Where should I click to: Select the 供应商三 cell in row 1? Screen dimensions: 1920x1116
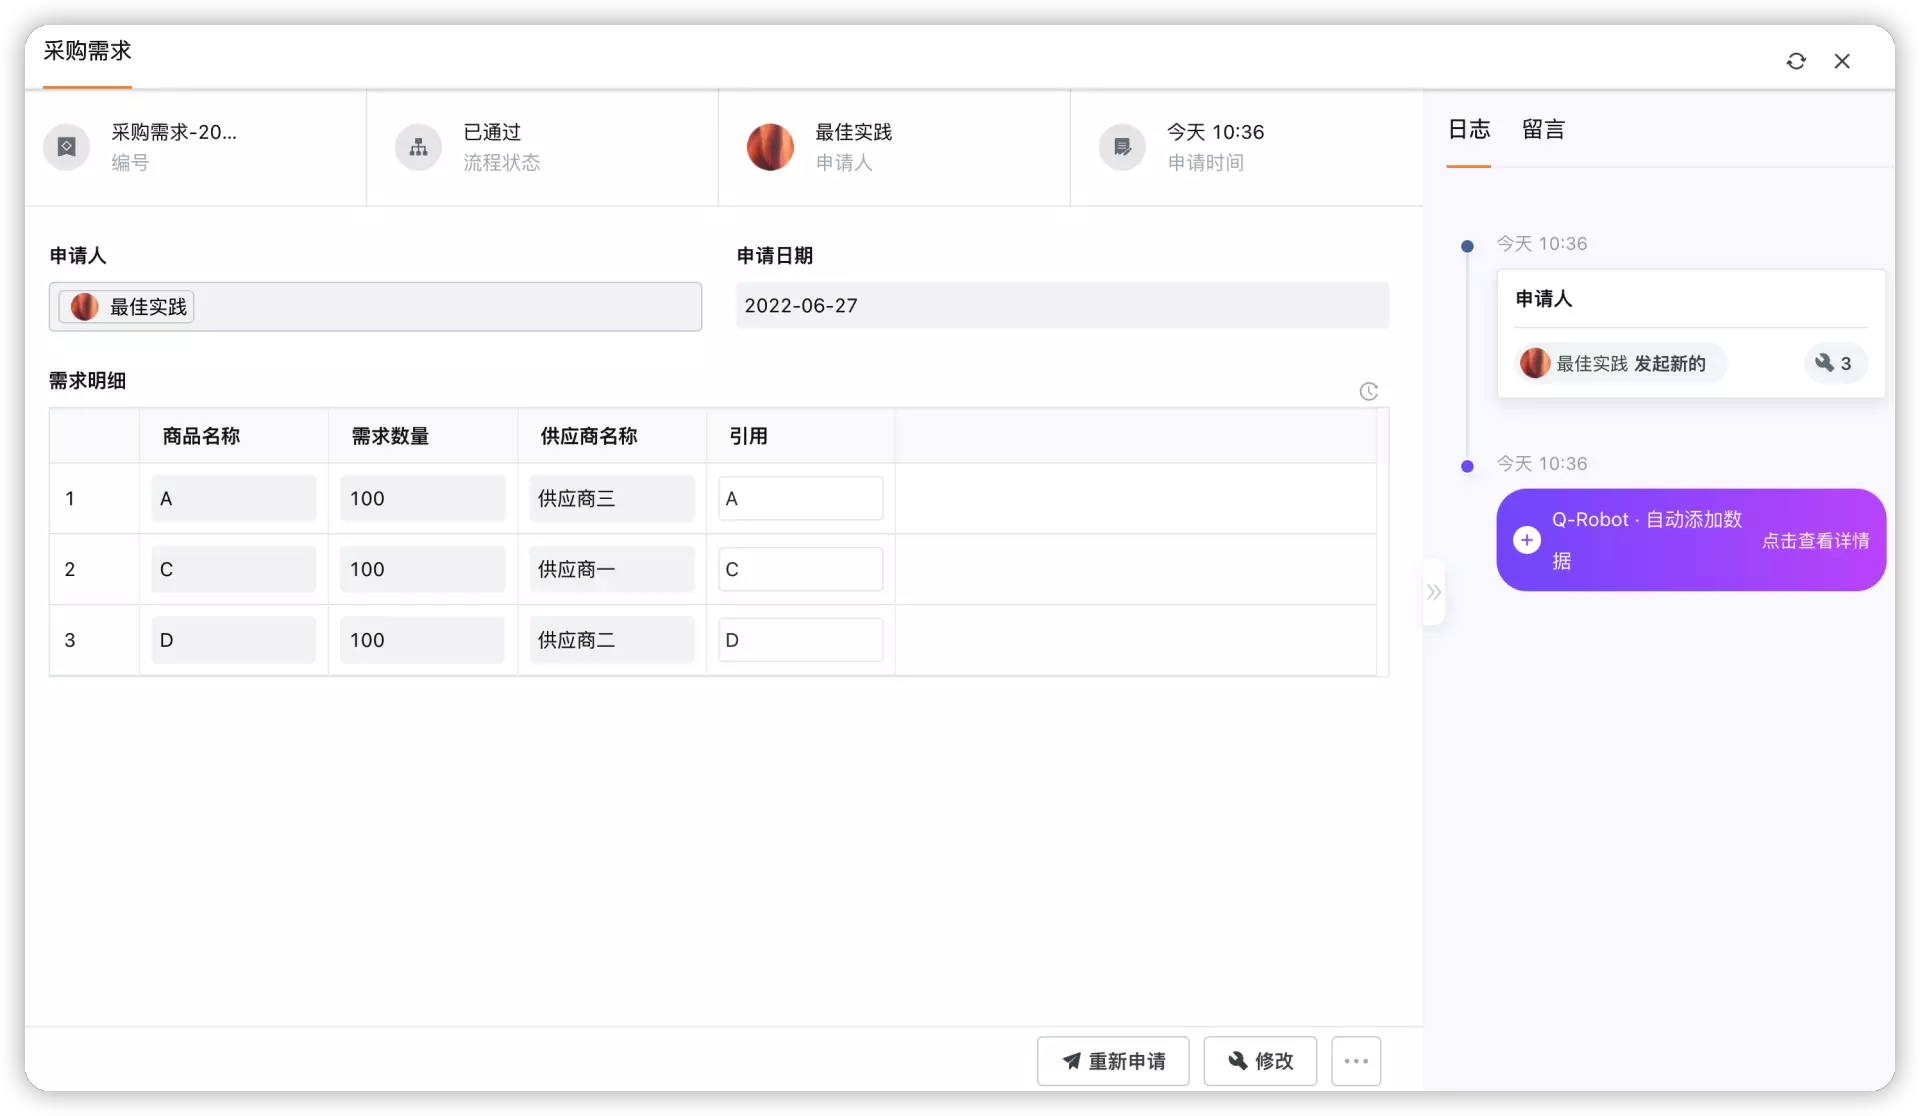611,498
